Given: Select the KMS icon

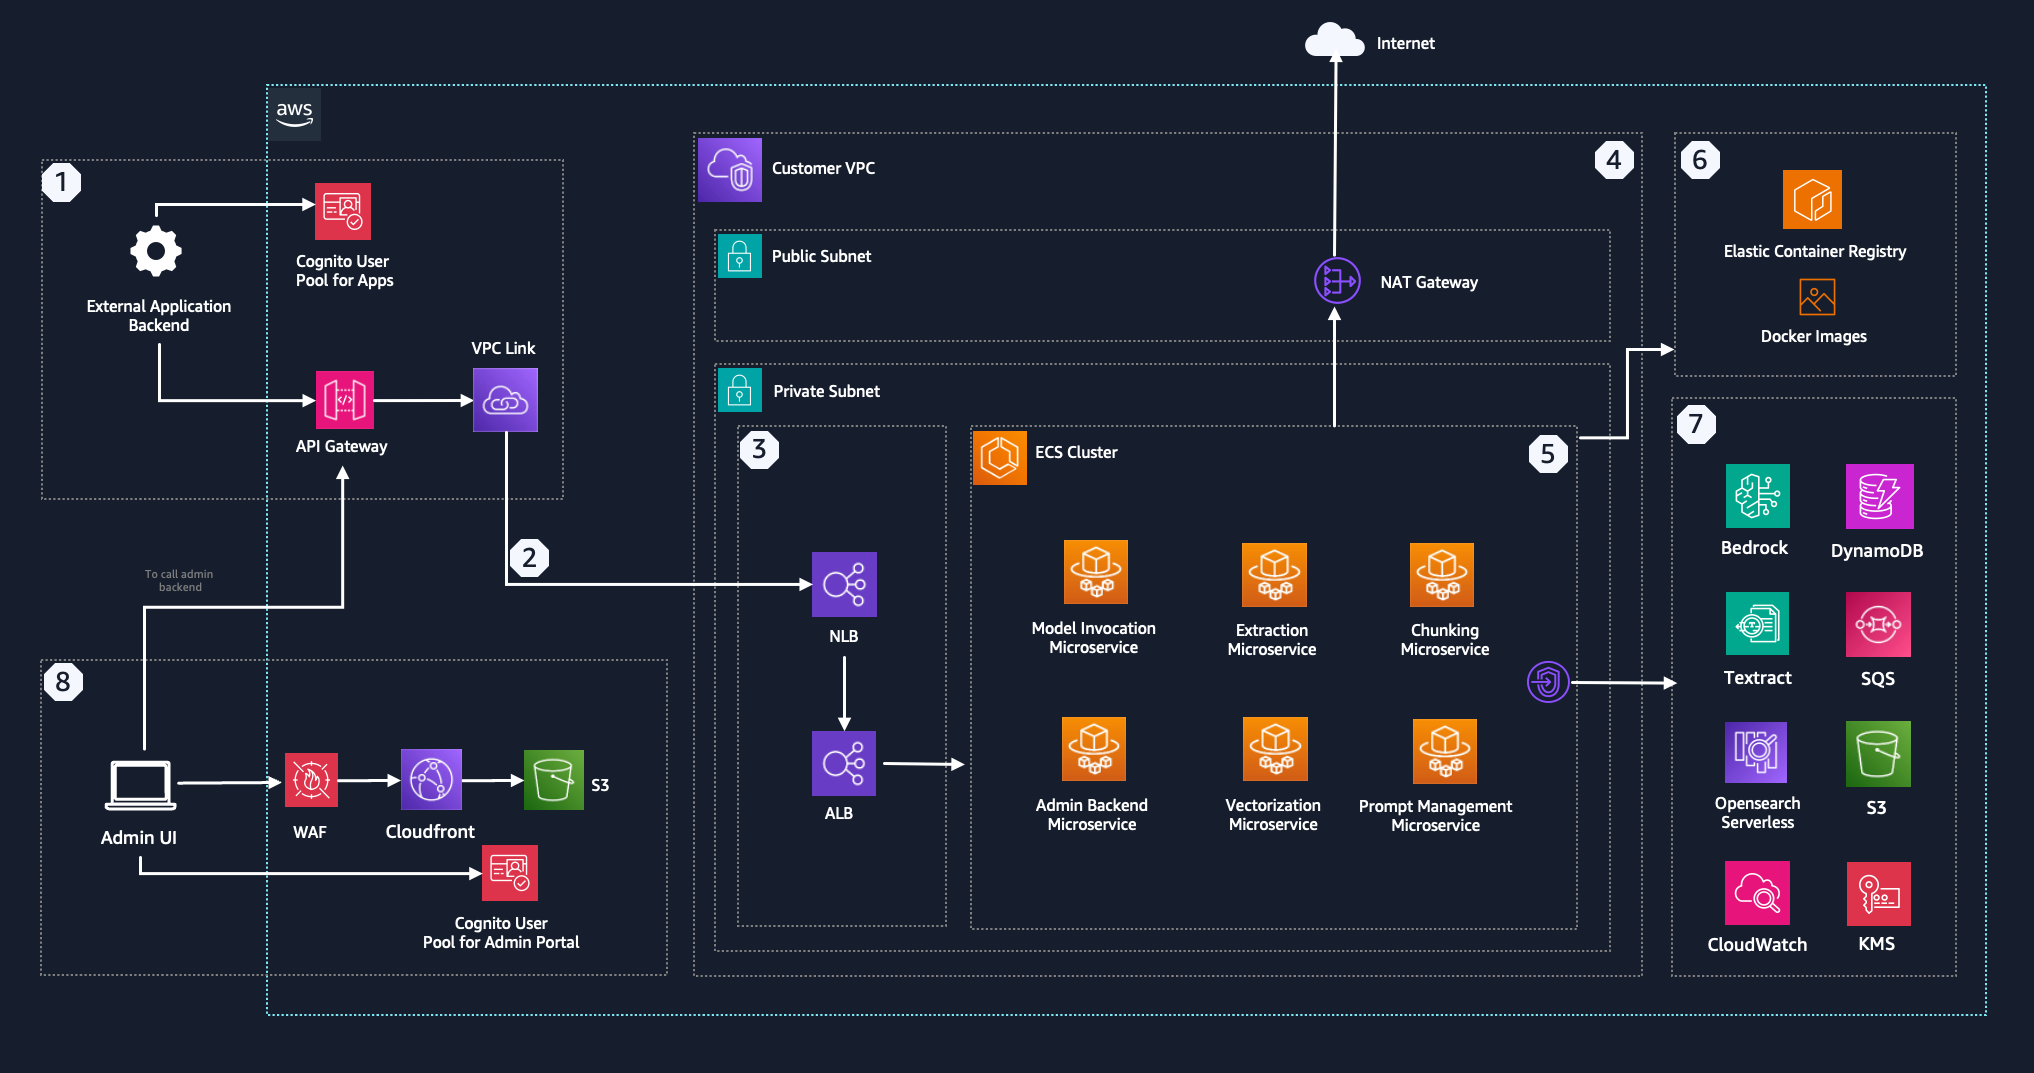Looking at the screenshot, I should 1879,894.
